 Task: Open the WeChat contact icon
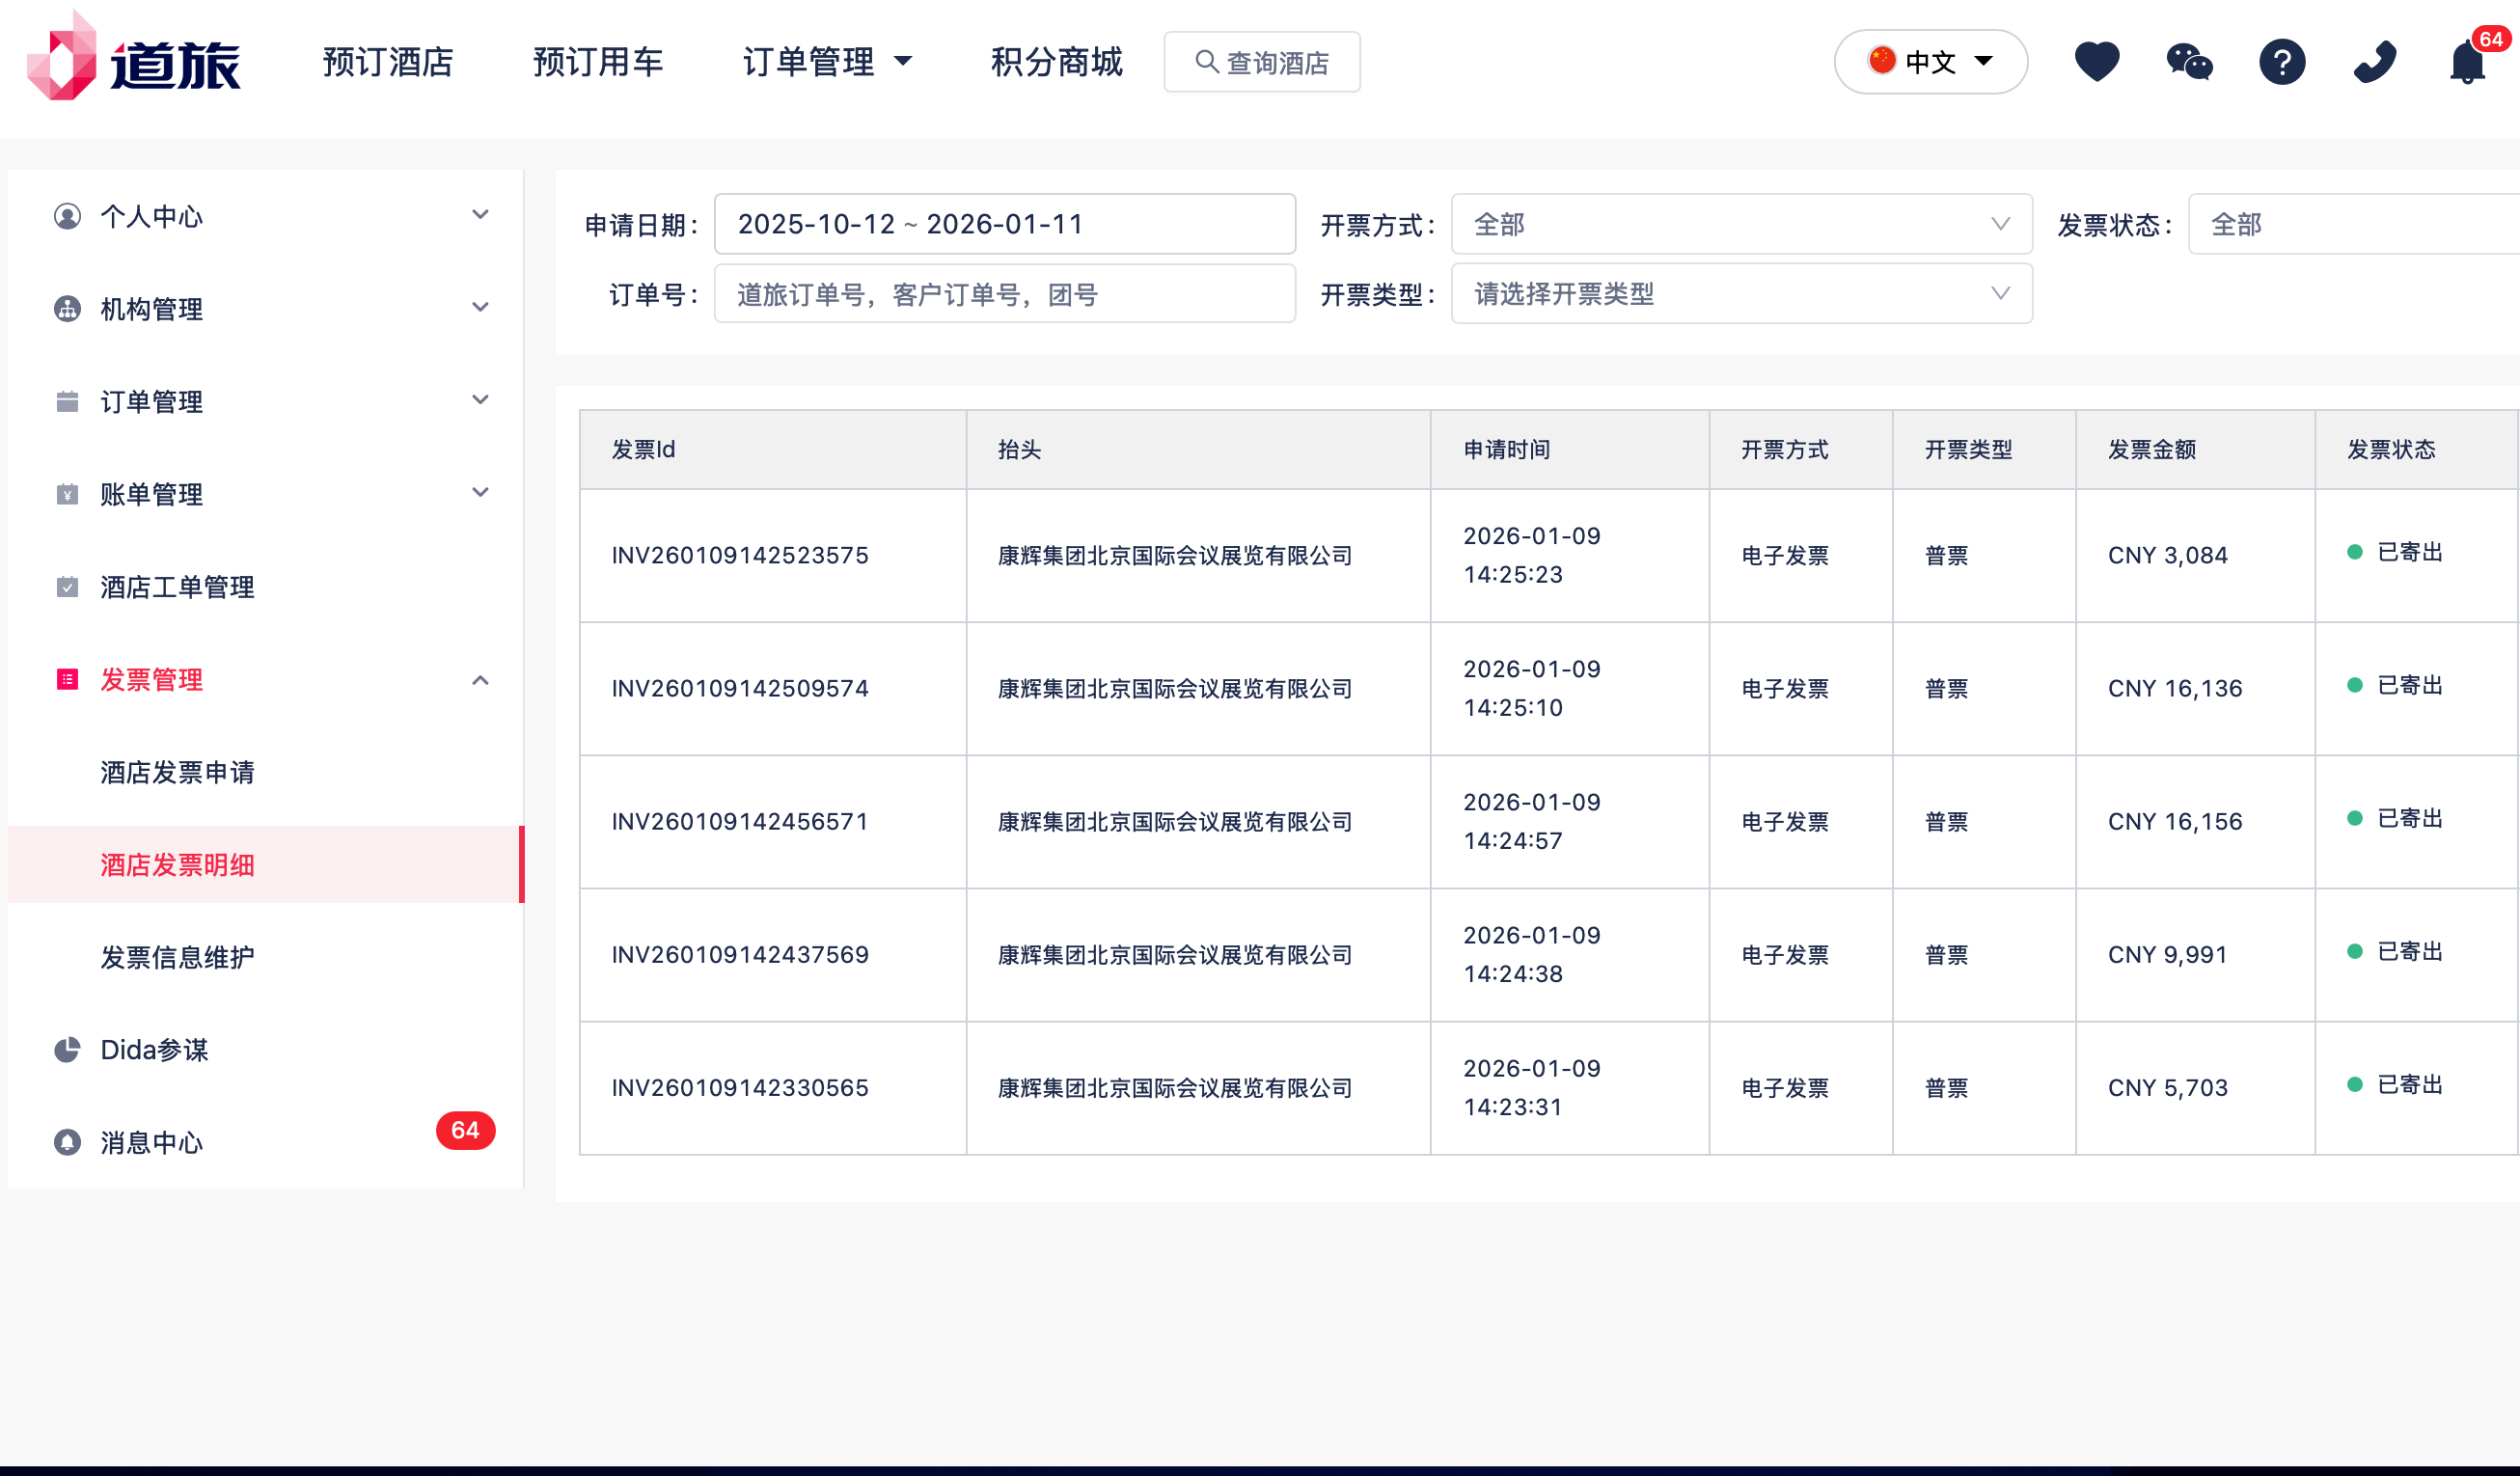[x=2189, y=62]
